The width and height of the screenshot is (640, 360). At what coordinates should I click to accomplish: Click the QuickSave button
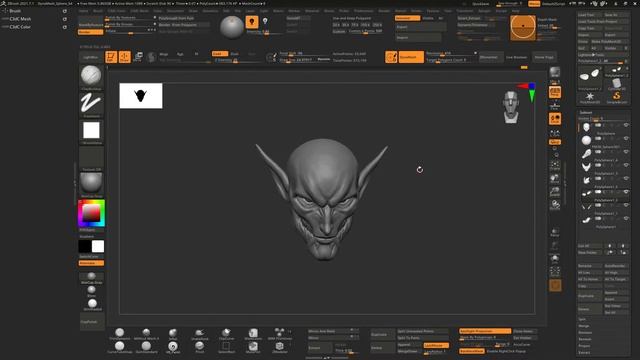[x=480, y=4]
